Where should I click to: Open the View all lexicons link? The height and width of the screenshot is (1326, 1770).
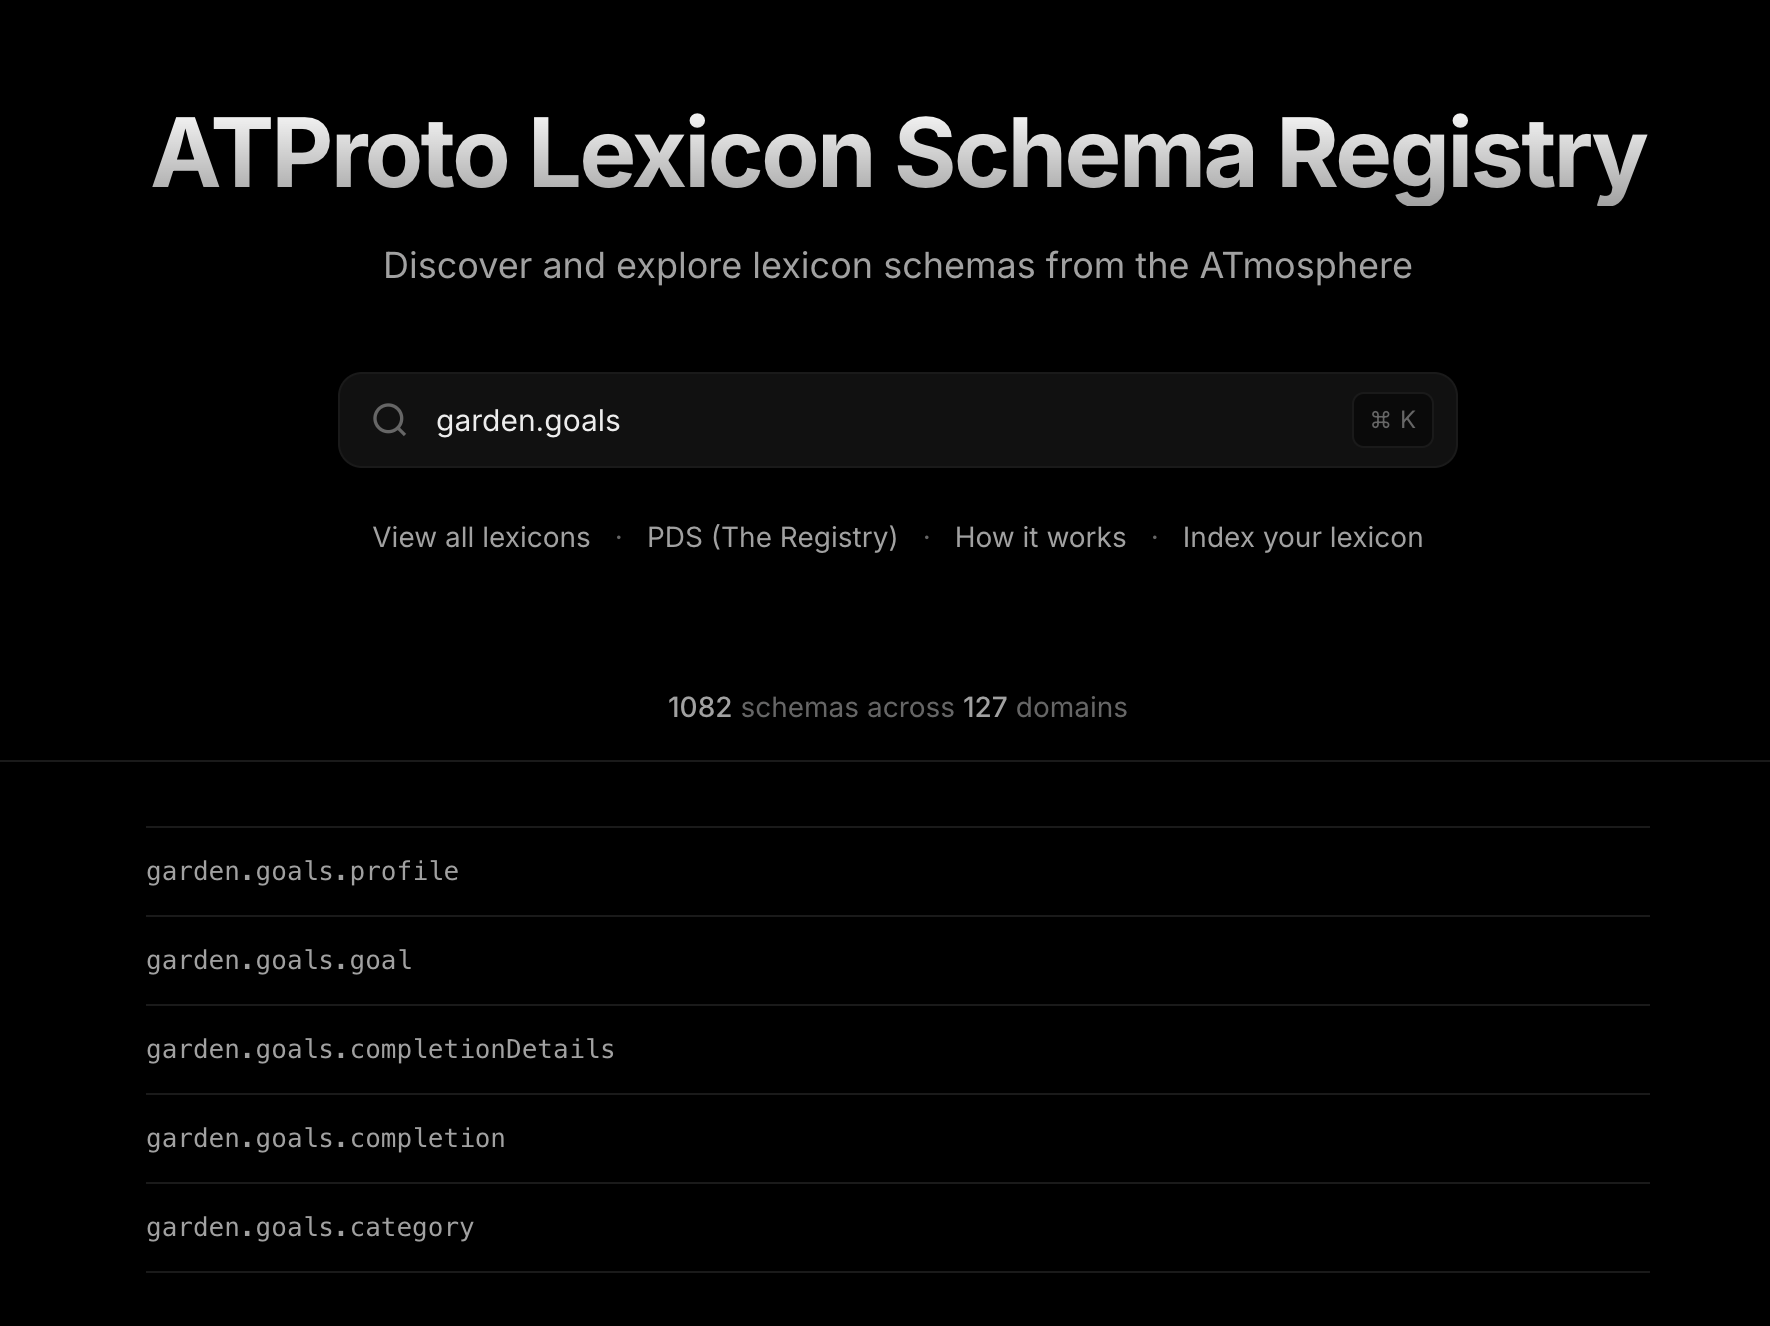point(481,538)
